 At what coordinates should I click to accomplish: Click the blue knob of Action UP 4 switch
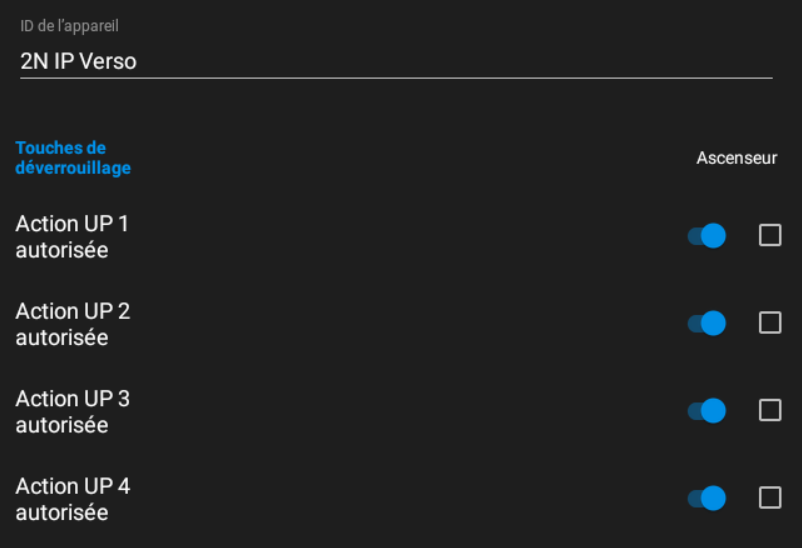pos(713,498)
